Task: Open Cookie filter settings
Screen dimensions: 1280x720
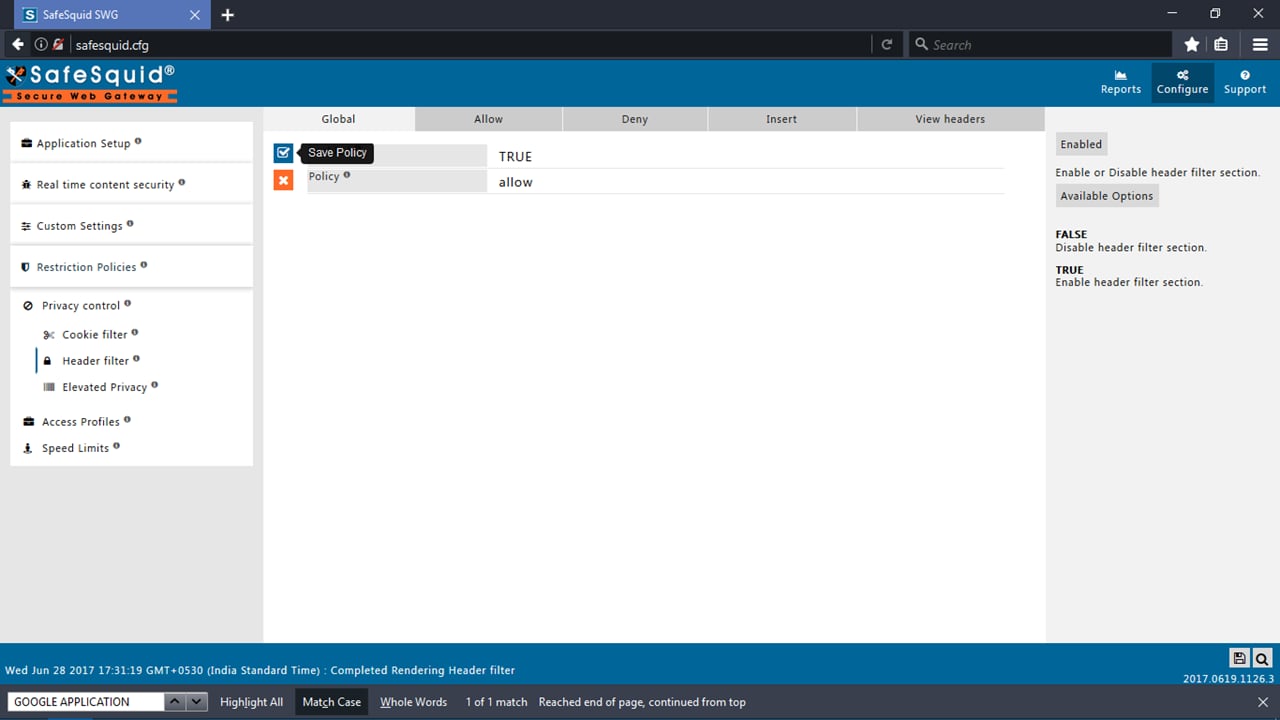Action: (x=94, y=335)
